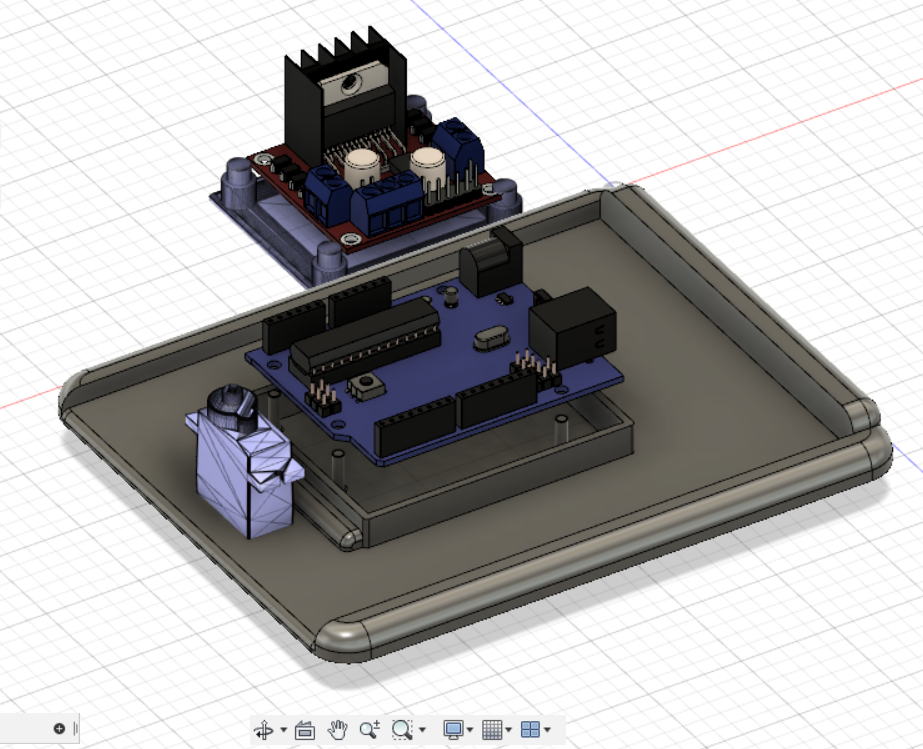923x749 pixels.
Task: Activate the Look At tool
Action: 305,730
